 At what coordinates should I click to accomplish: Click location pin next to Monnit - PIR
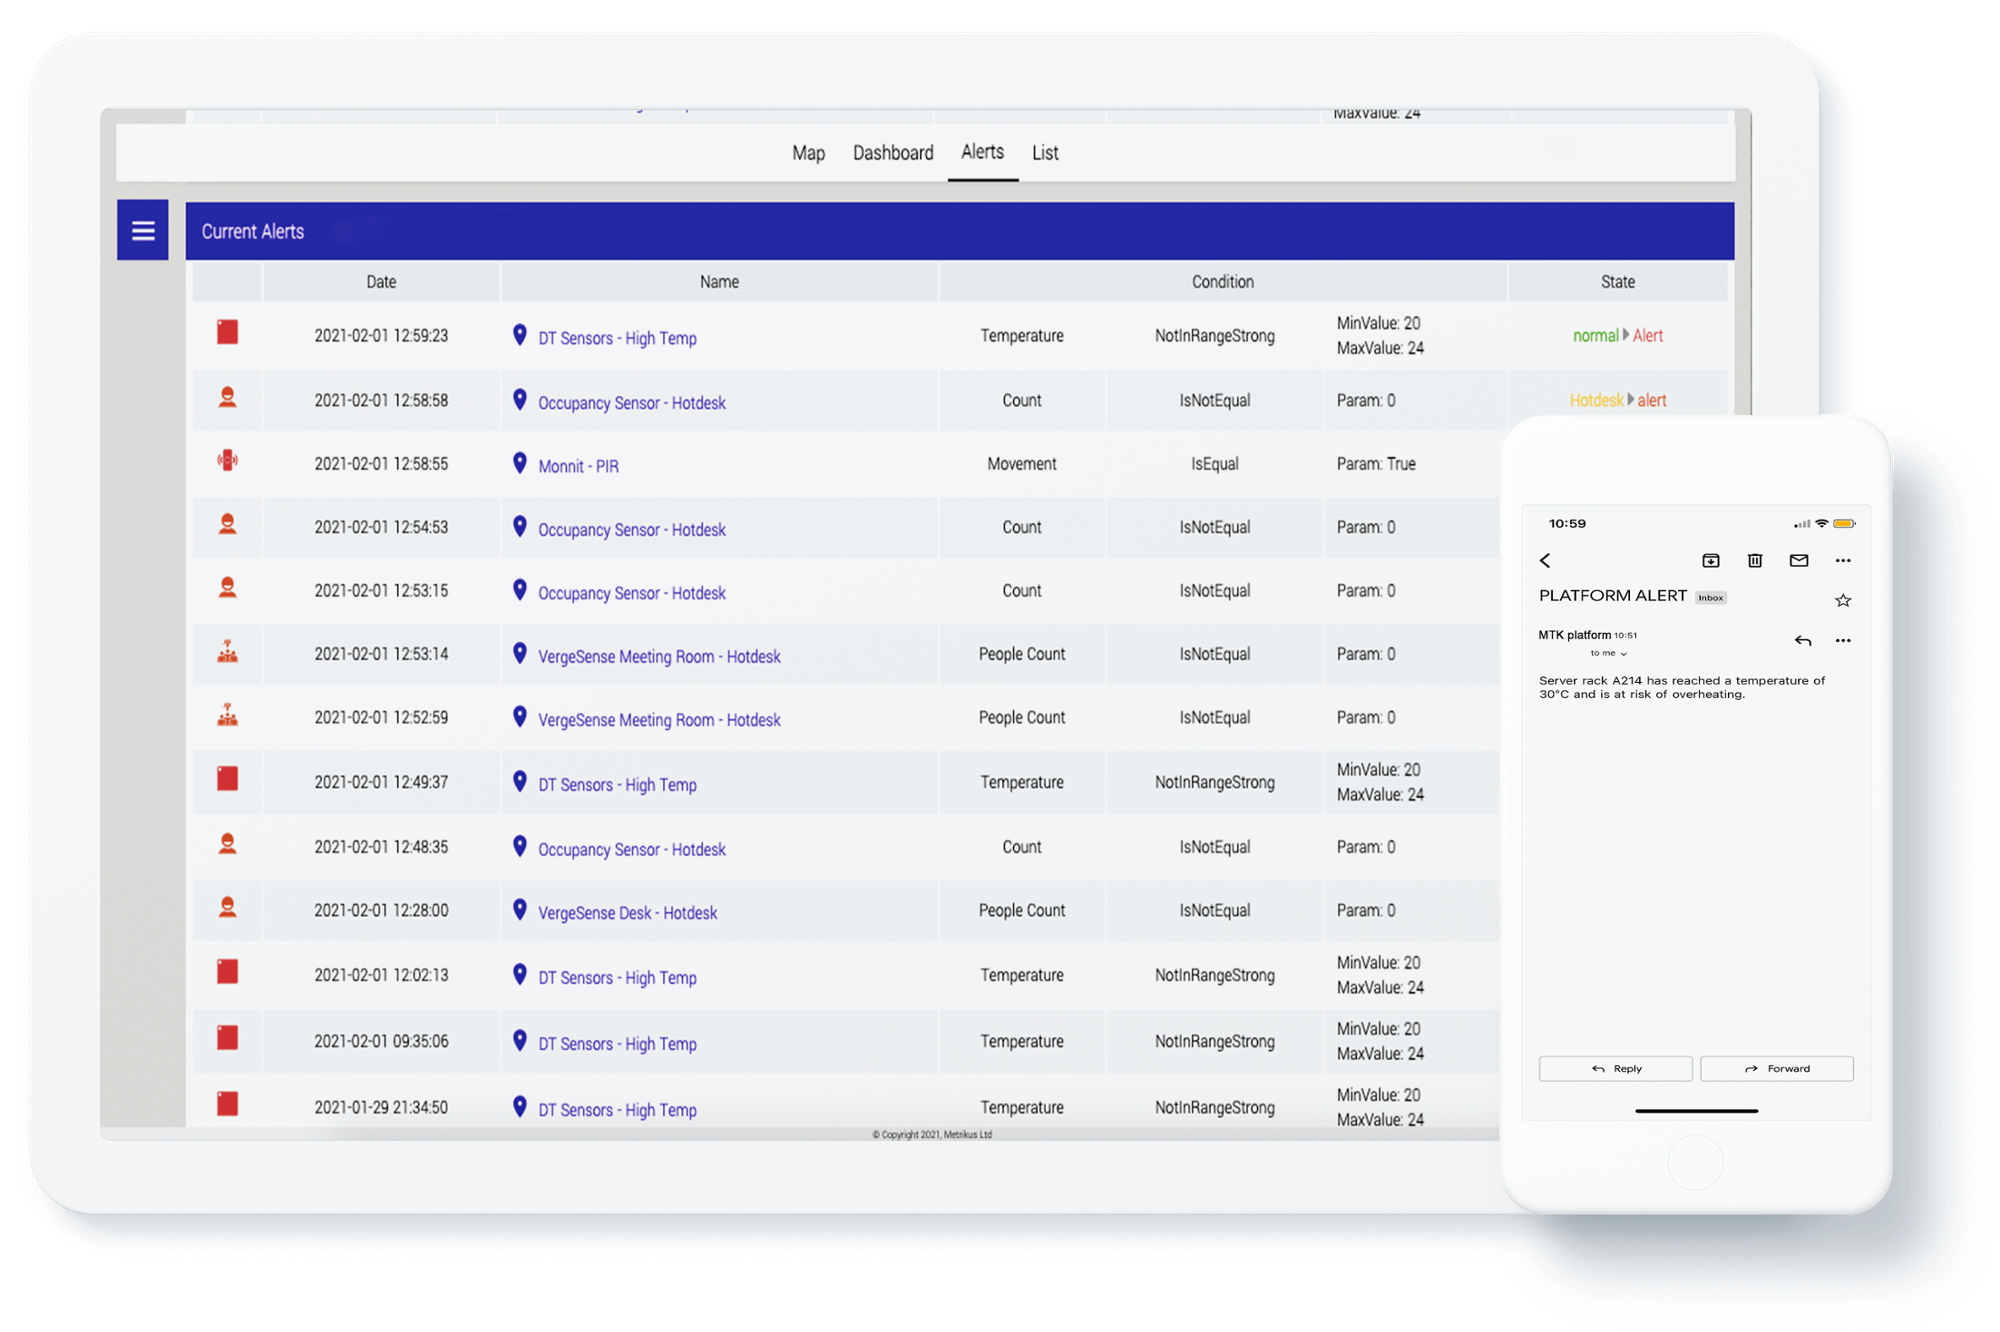pyautogui.click(x=519, y=463)
